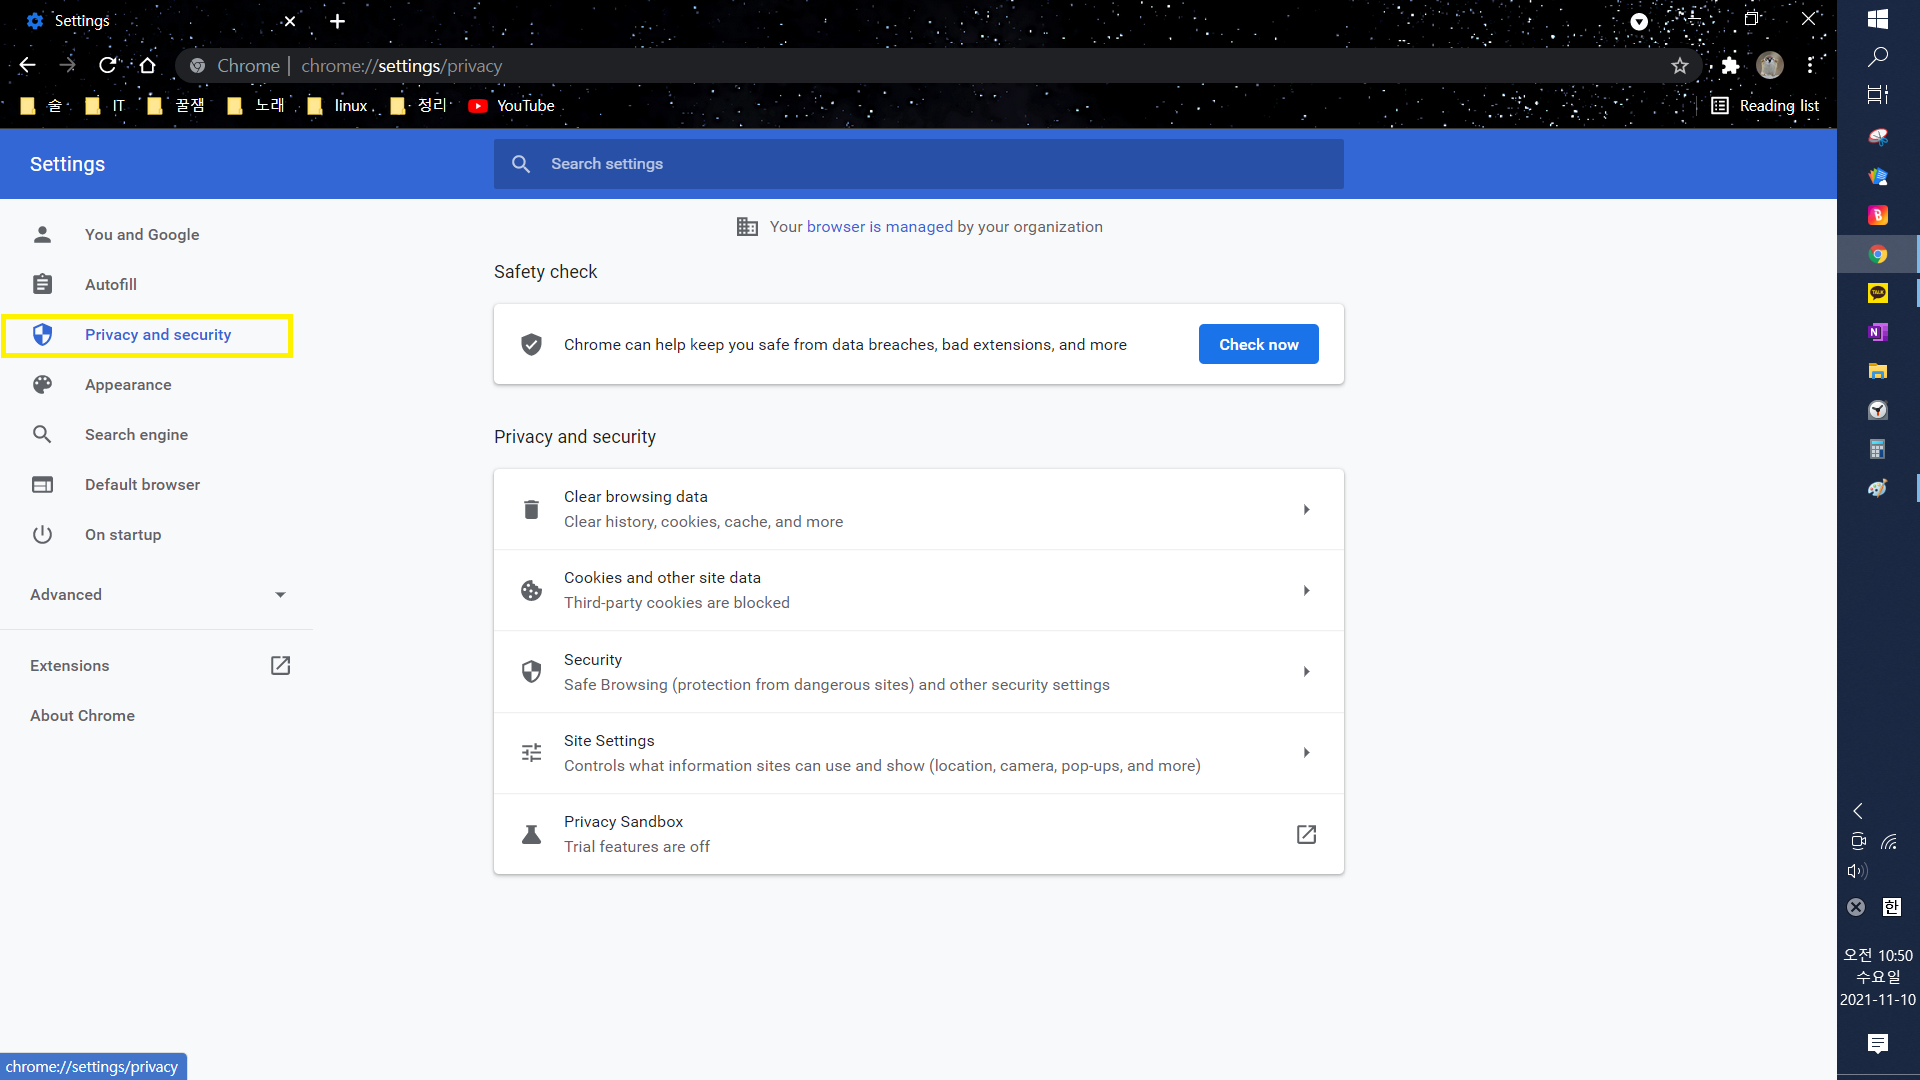
Task: Click the Safety check shield icon
Action: click(531, 344)
